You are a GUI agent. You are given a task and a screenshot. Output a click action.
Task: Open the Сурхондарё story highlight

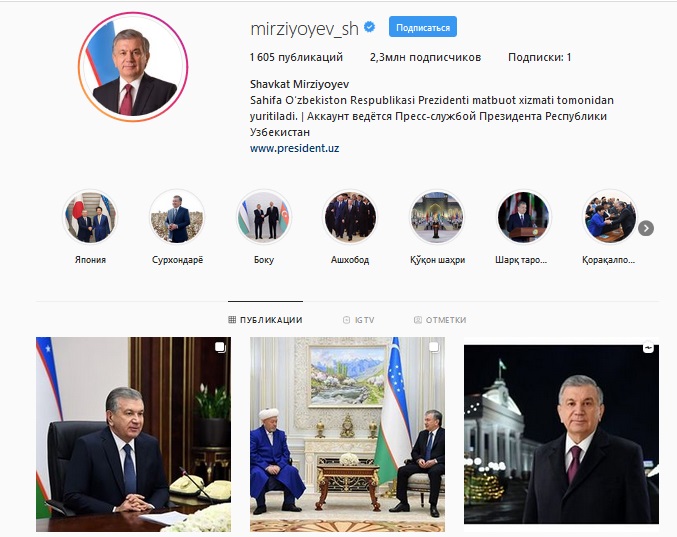click(x=177, y=217)
